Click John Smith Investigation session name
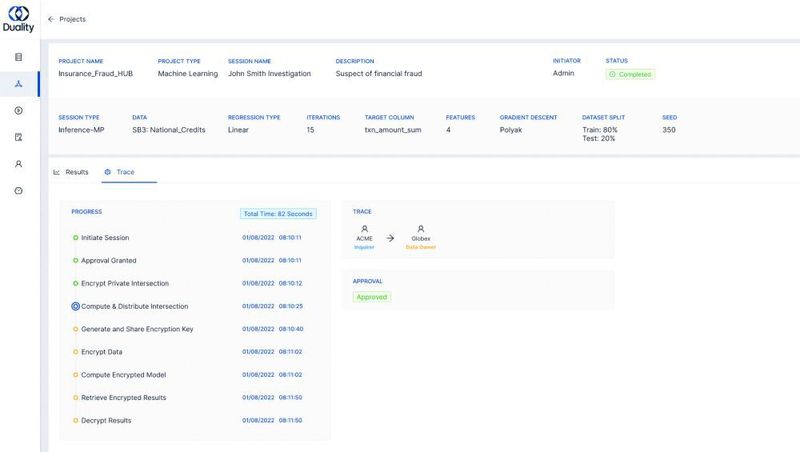Screen dimensions: 800x452 click(x=269, y=74)
